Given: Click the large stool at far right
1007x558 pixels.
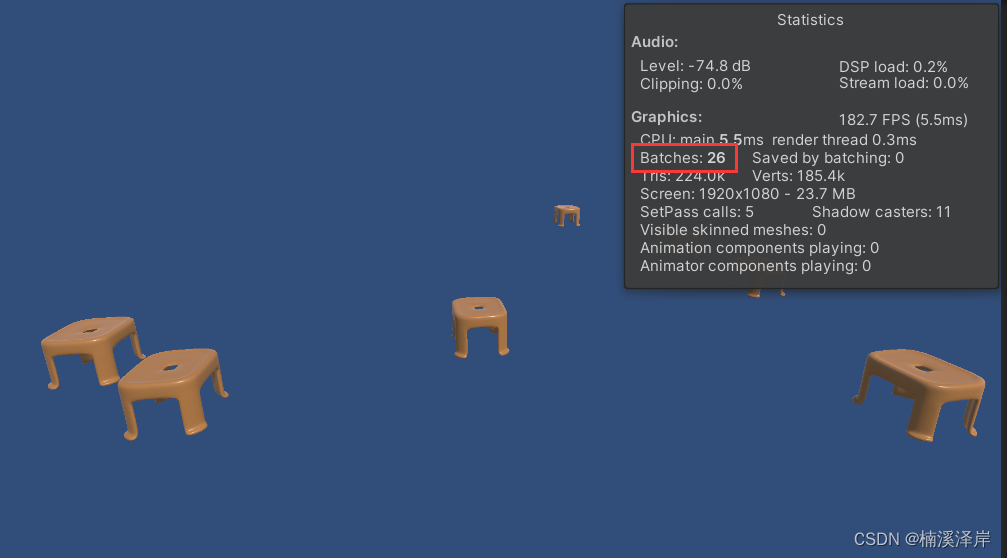Looking at the screenshot, I should pos(918,394).
